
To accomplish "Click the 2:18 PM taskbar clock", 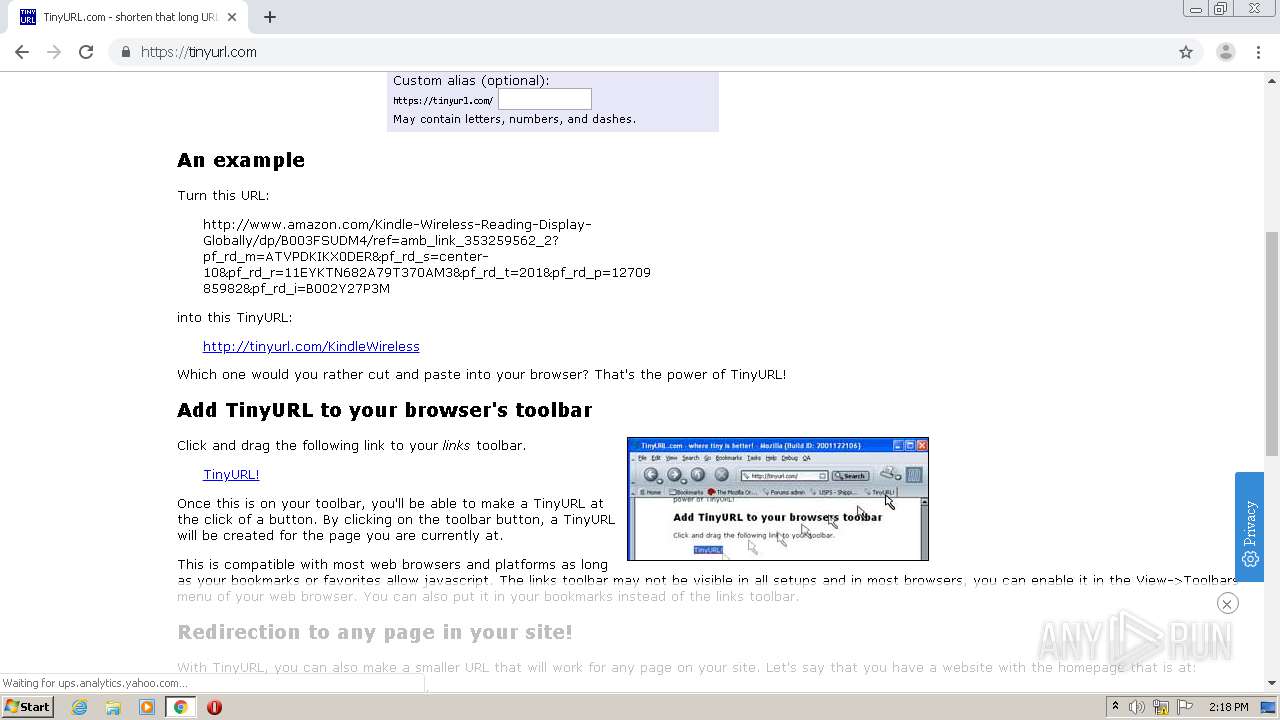I will tap(1229, 707).
